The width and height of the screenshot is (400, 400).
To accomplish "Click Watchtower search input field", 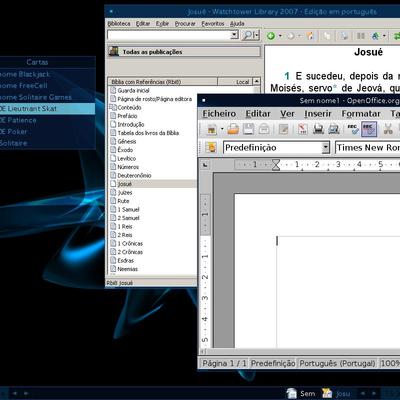I will tap(169, 35).
